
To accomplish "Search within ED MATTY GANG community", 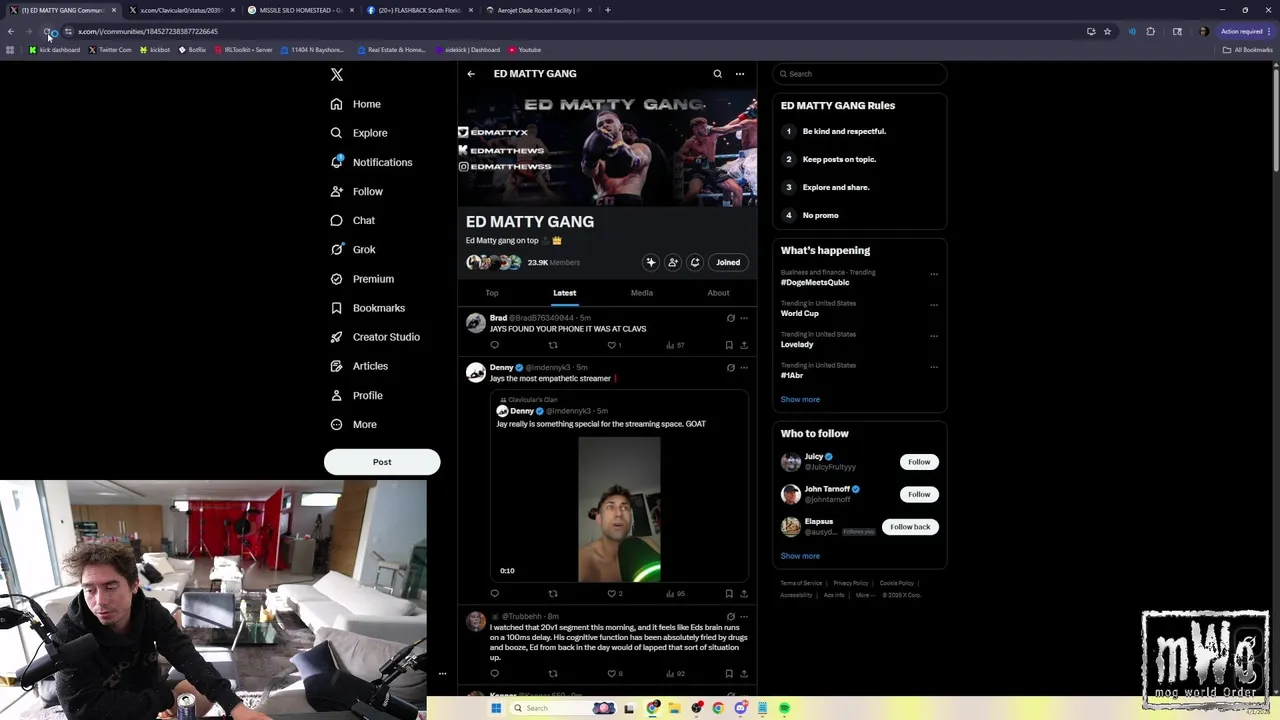I will click(717, 74).
